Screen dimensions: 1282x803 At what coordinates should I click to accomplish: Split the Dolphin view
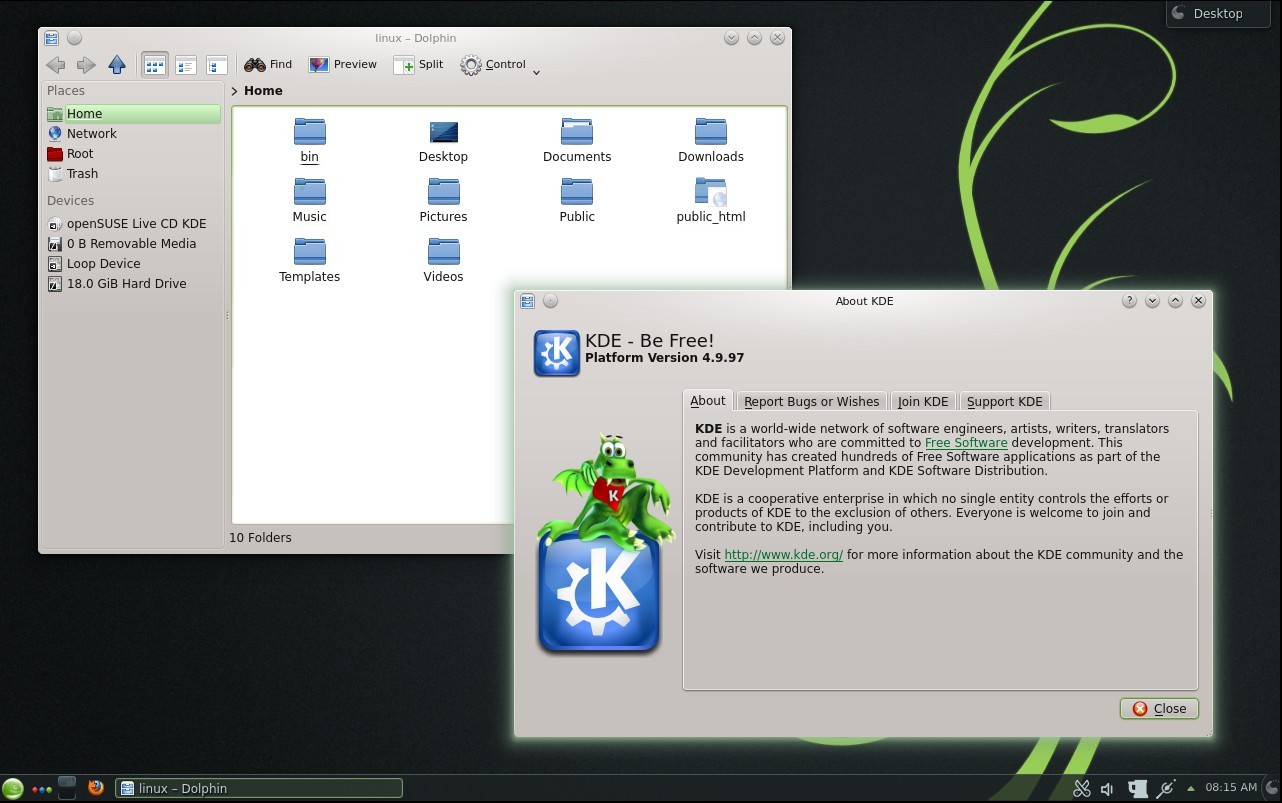click(x=418, y=65)
